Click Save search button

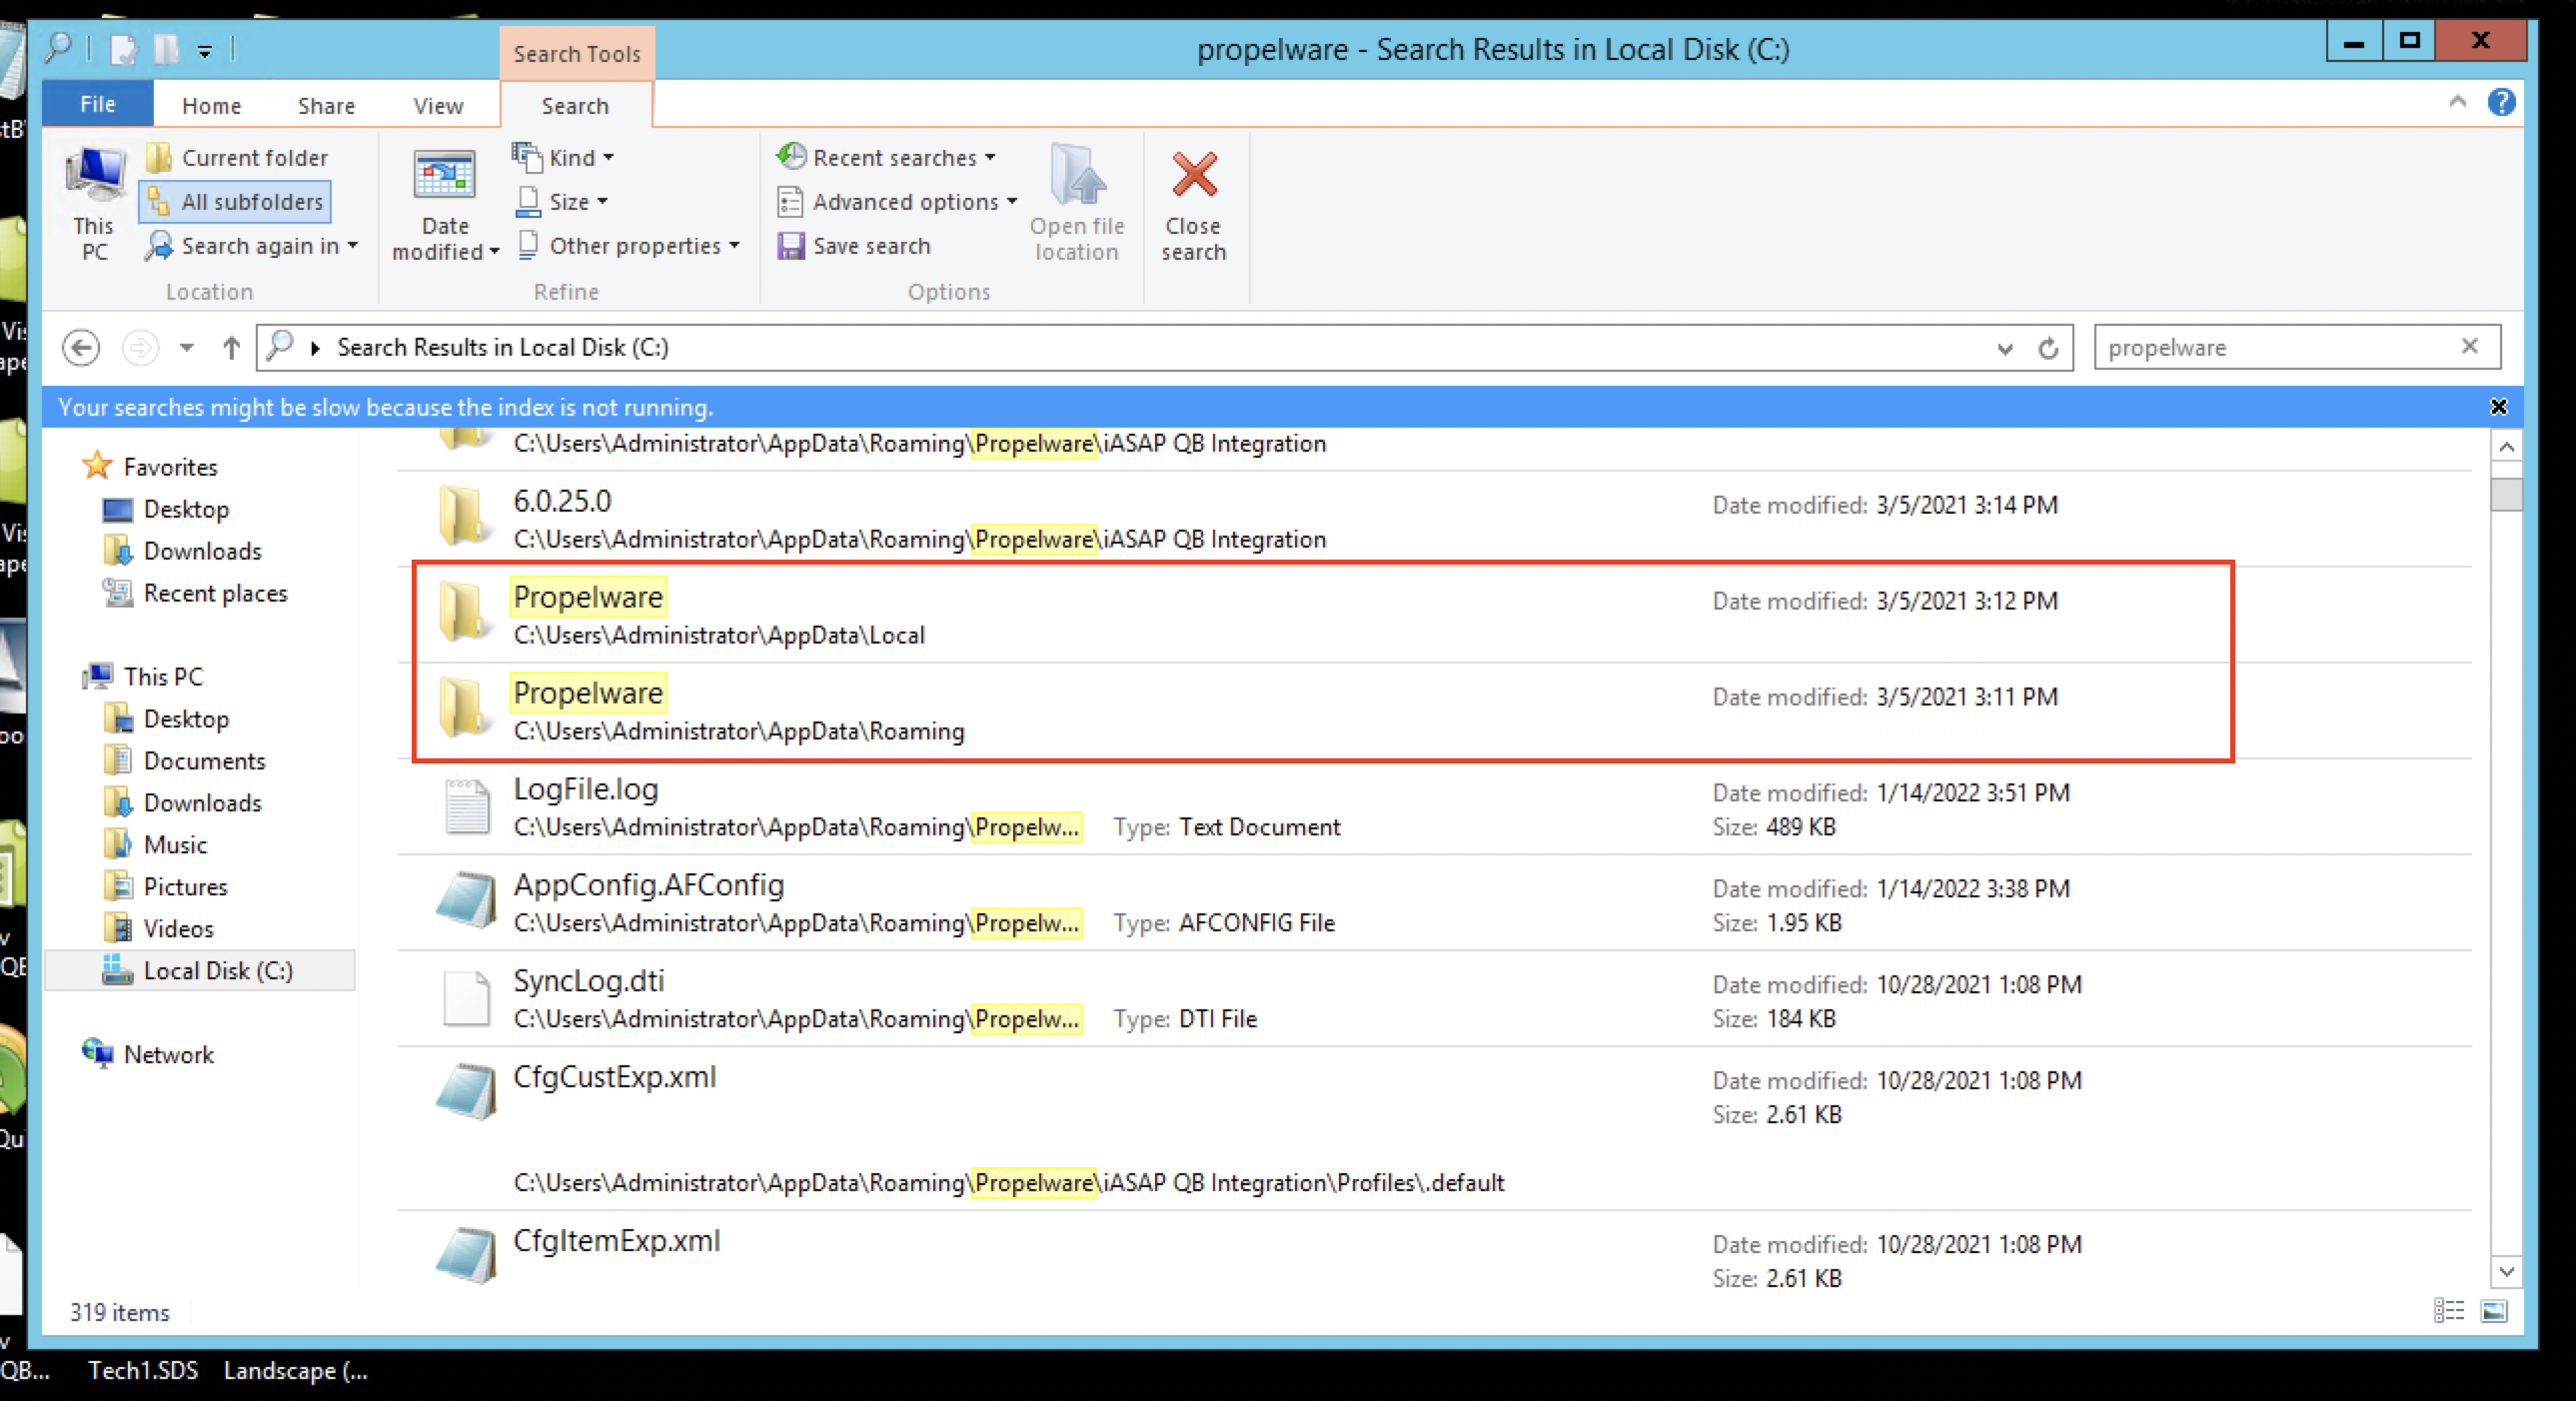coord(854,245)
